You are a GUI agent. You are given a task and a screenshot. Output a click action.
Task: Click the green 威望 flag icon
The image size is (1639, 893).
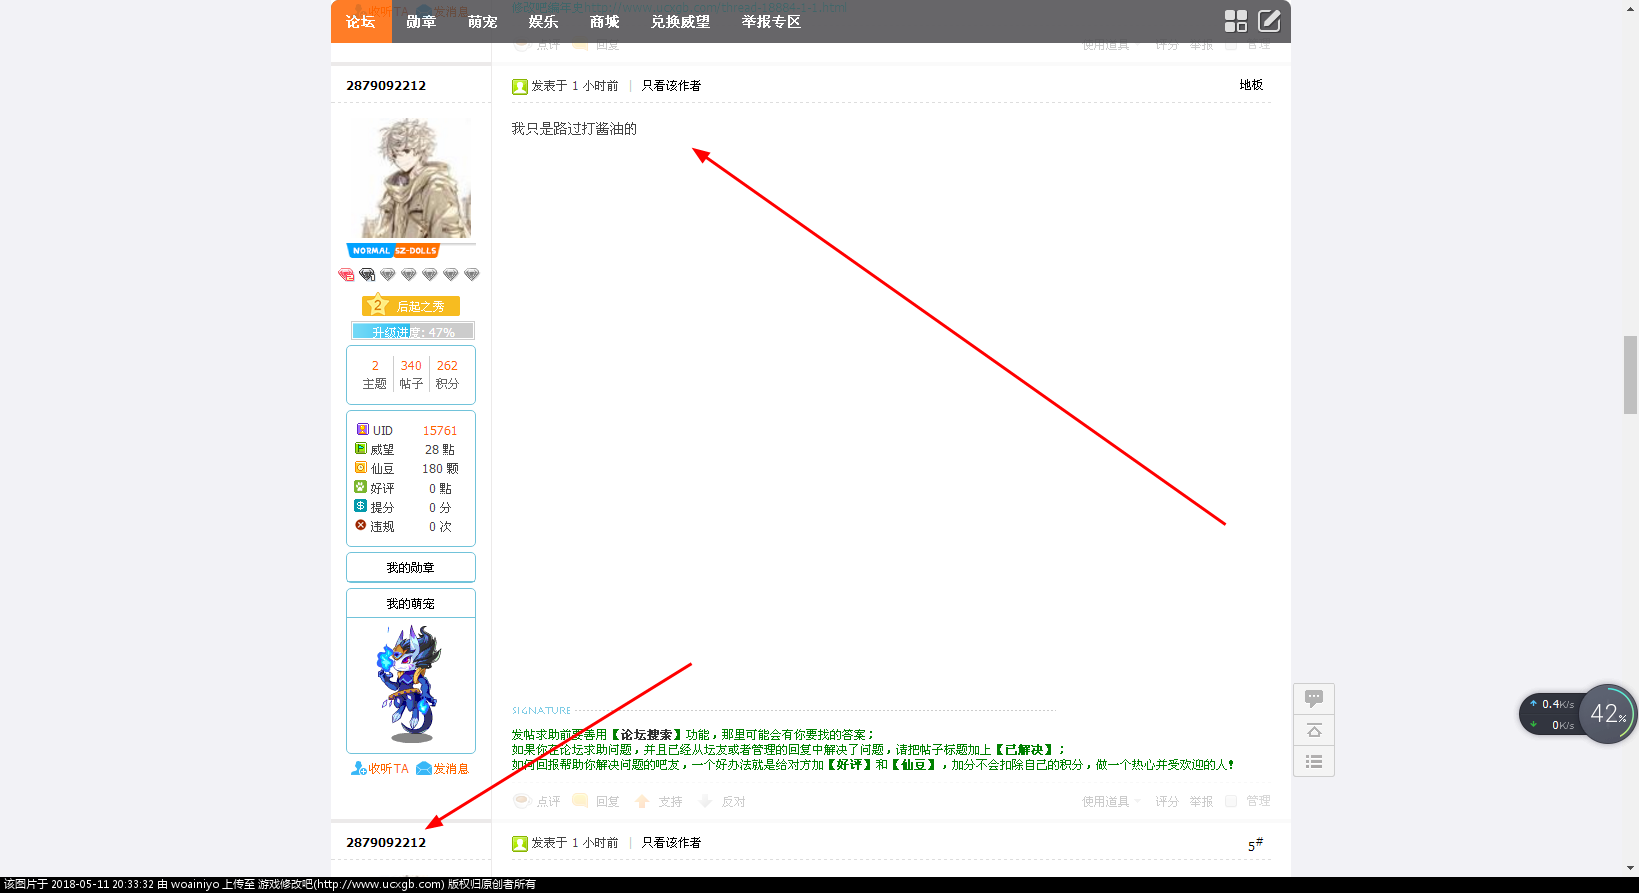click(361, 449)
